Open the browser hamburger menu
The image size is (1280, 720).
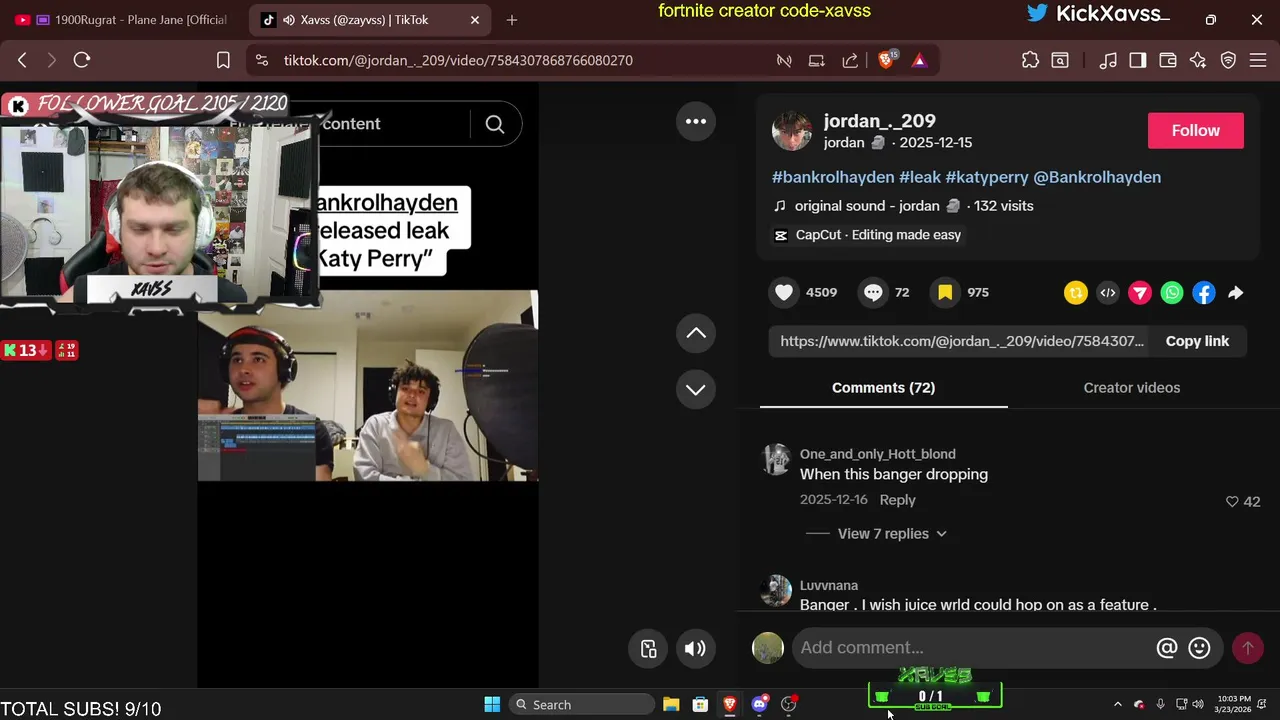click(1258, 61)
